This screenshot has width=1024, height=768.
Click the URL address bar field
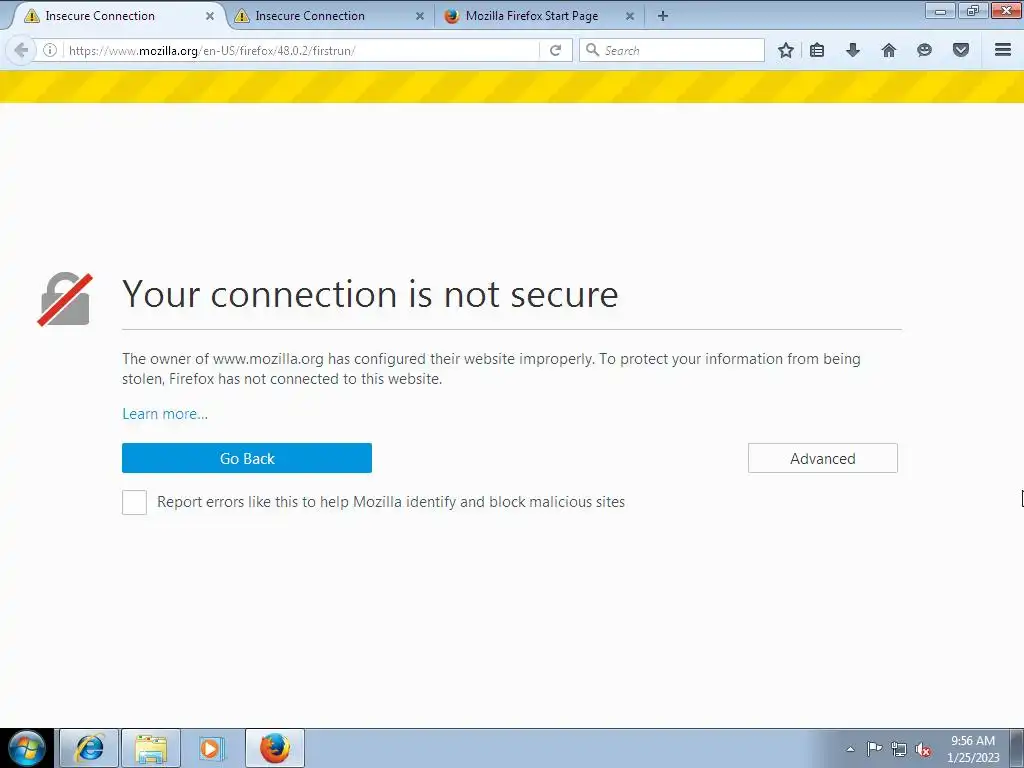300,50
